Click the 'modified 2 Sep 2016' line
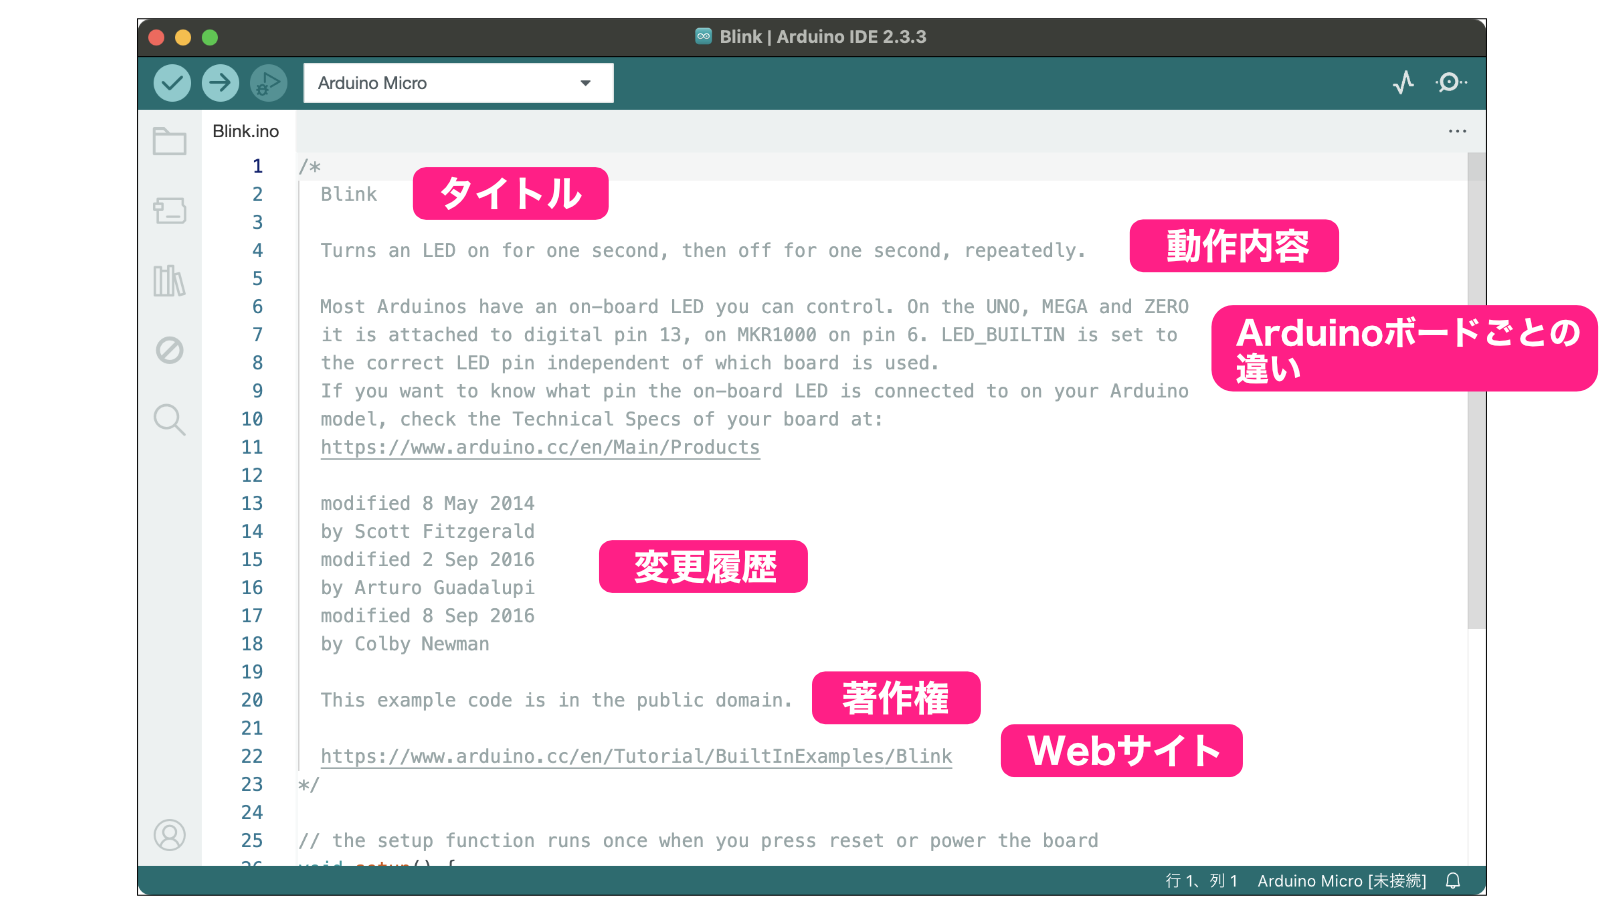This screenshot has width=1624, height=914. [x=427, y=559]
